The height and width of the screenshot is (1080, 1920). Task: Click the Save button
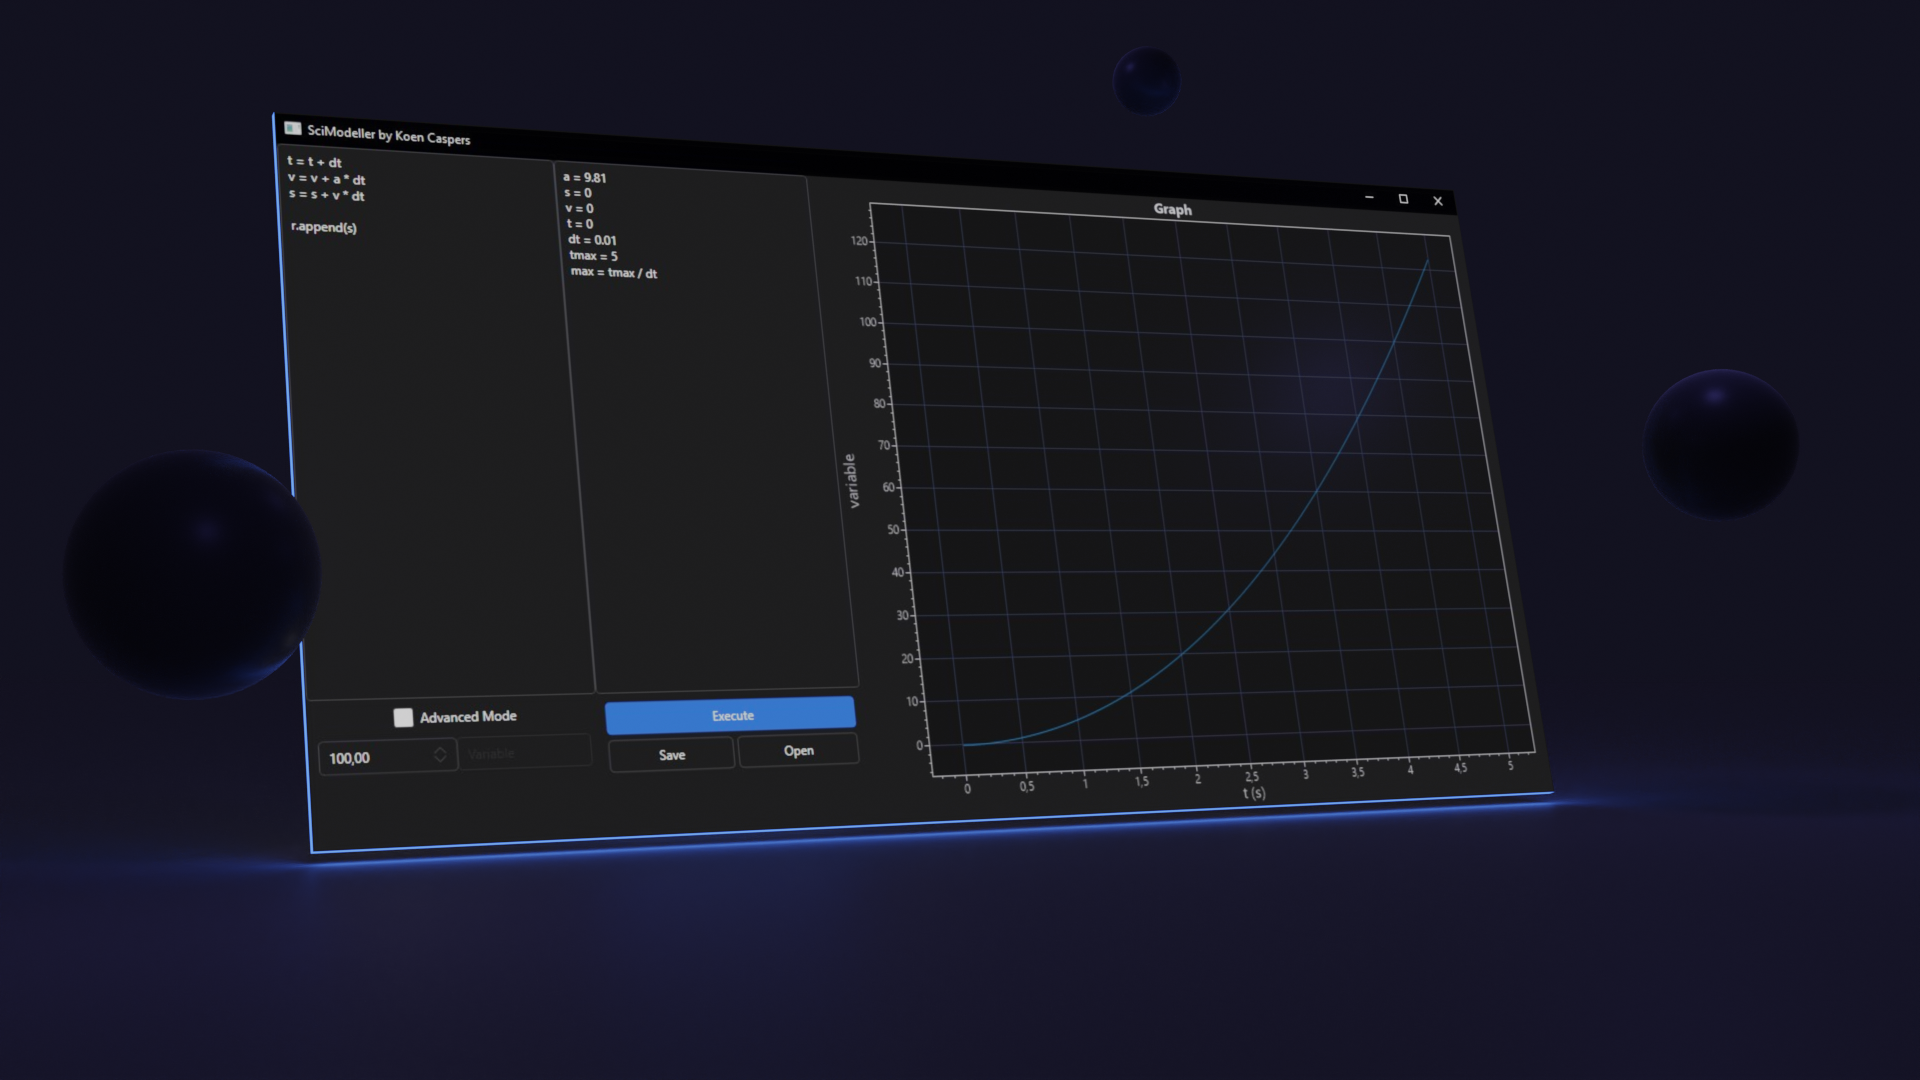click(672, 755)
